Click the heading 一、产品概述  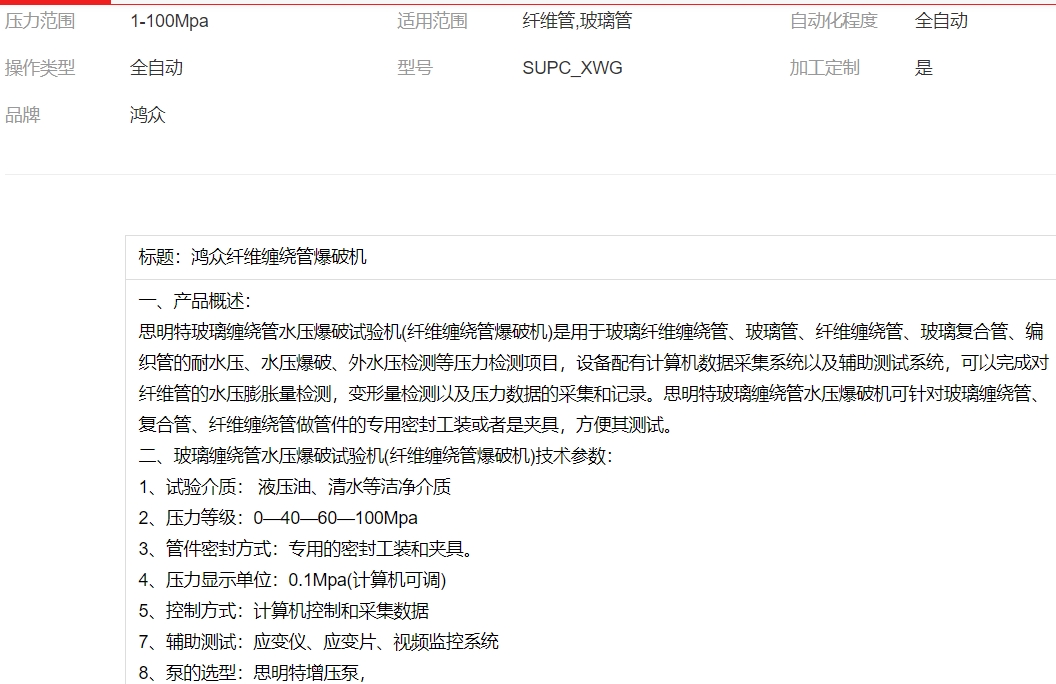click(195, 301)
